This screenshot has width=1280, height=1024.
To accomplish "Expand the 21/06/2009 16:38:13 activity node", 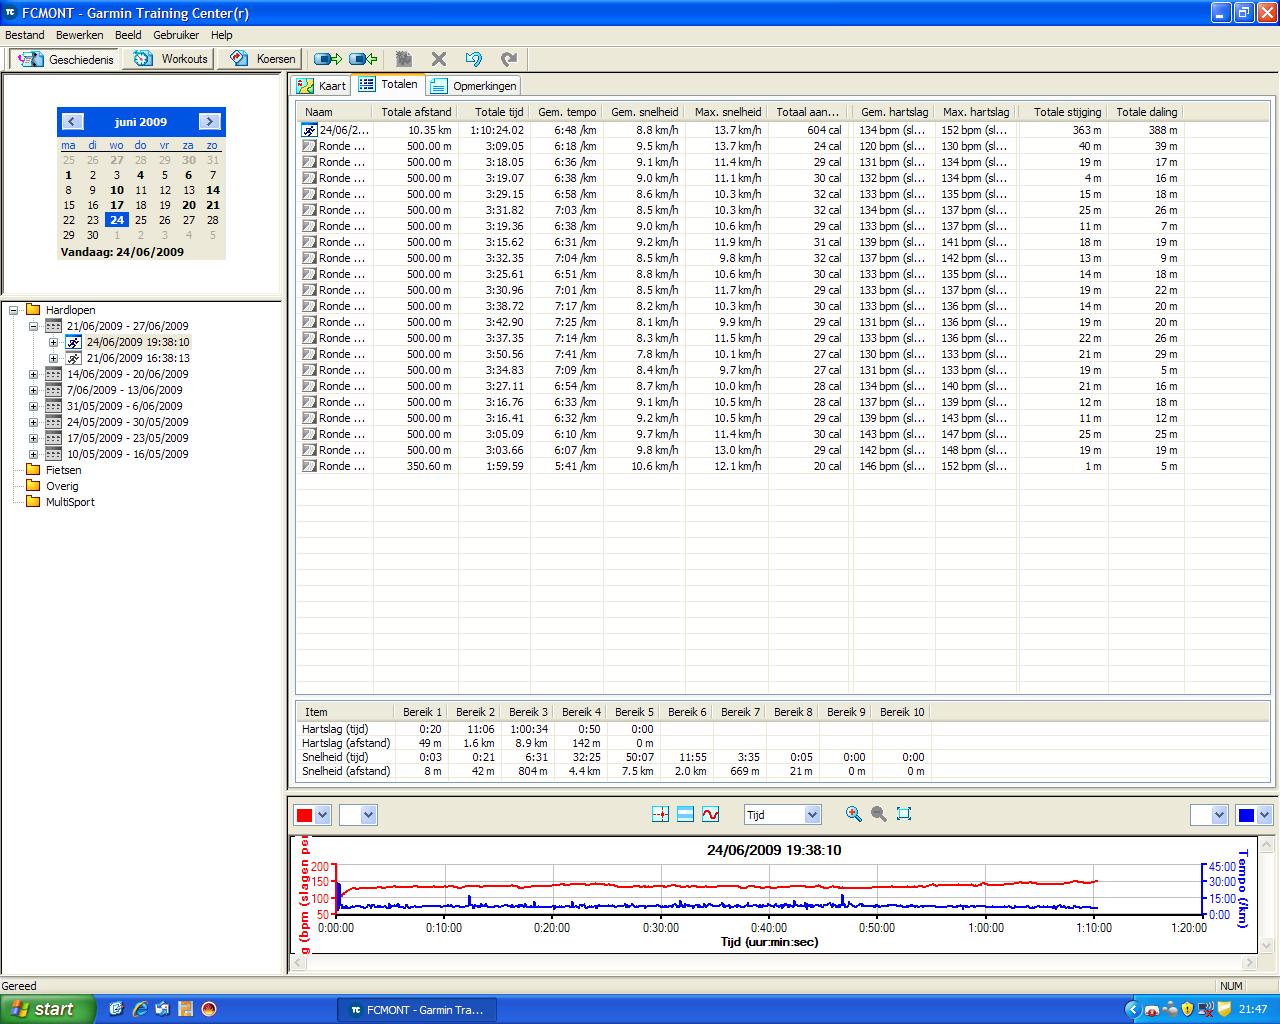I will point(54,358).
